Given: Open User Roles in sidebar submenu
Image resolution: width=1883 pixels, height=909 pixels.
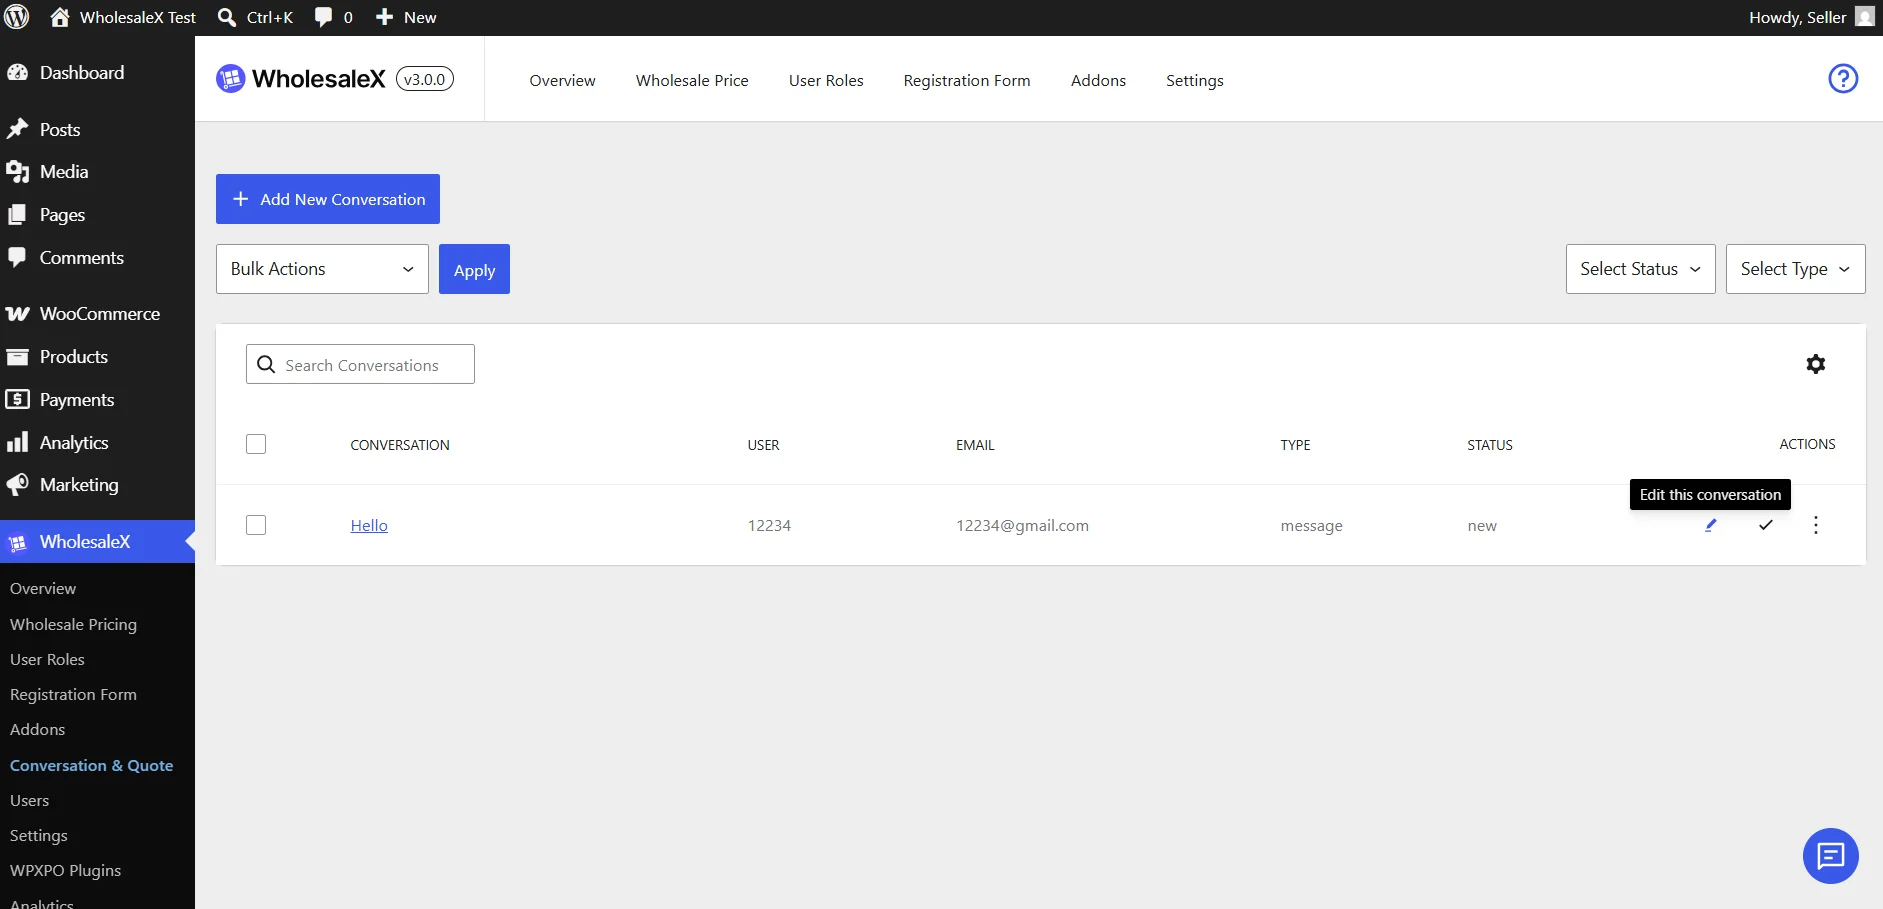Looking at the screenshot, I should click(47, 659).
